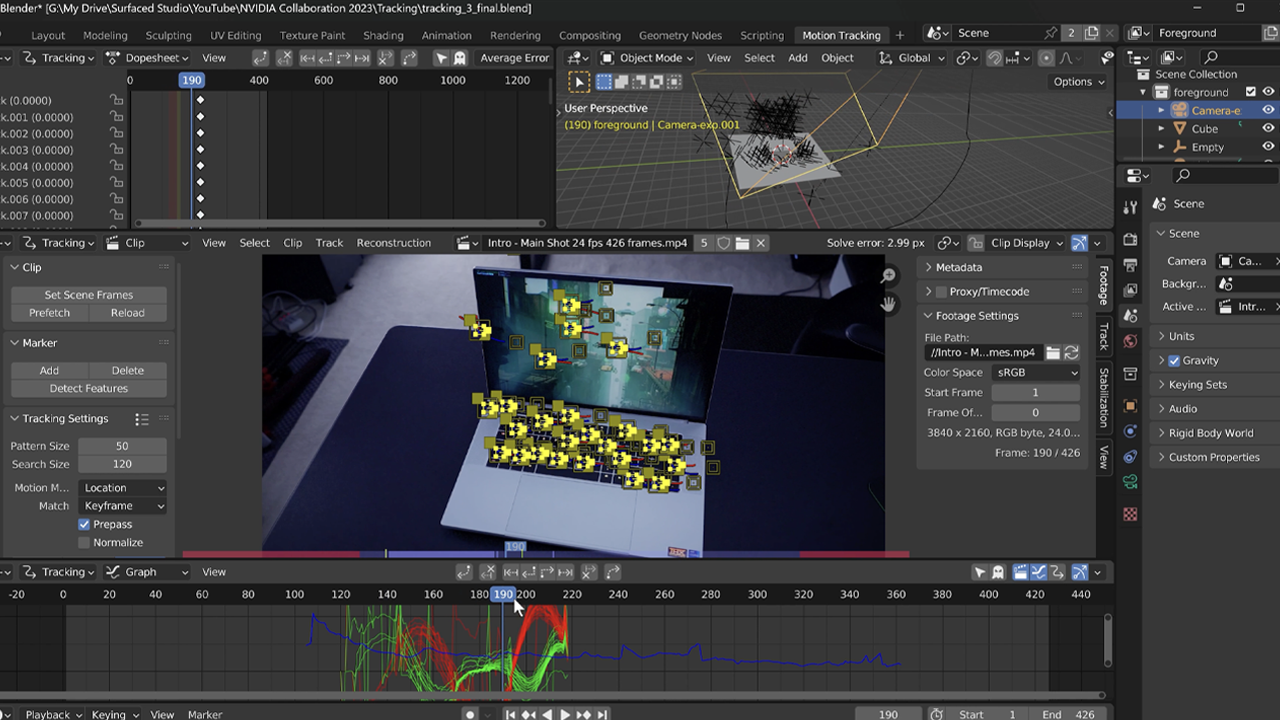
Task: Lock the k.001 track in dopesheet
Action: click(x=117, y=117)
